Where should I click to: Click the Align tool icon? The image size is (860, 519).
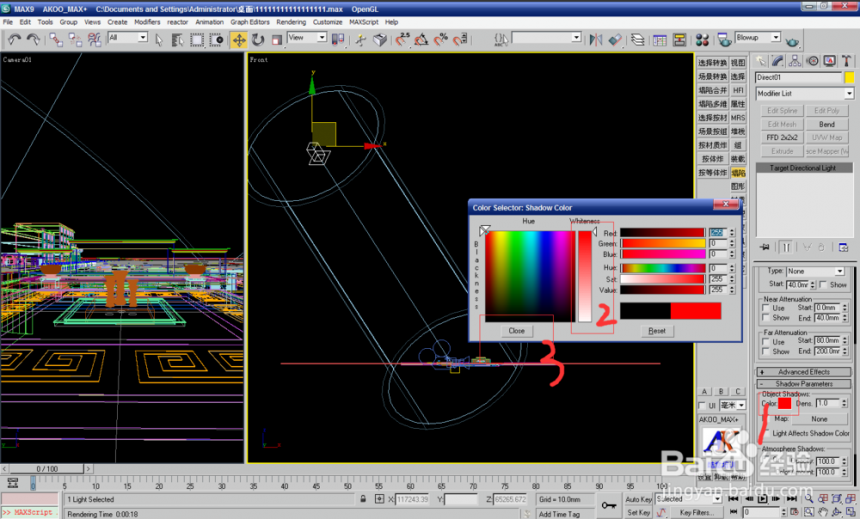(x=615, y=40)
